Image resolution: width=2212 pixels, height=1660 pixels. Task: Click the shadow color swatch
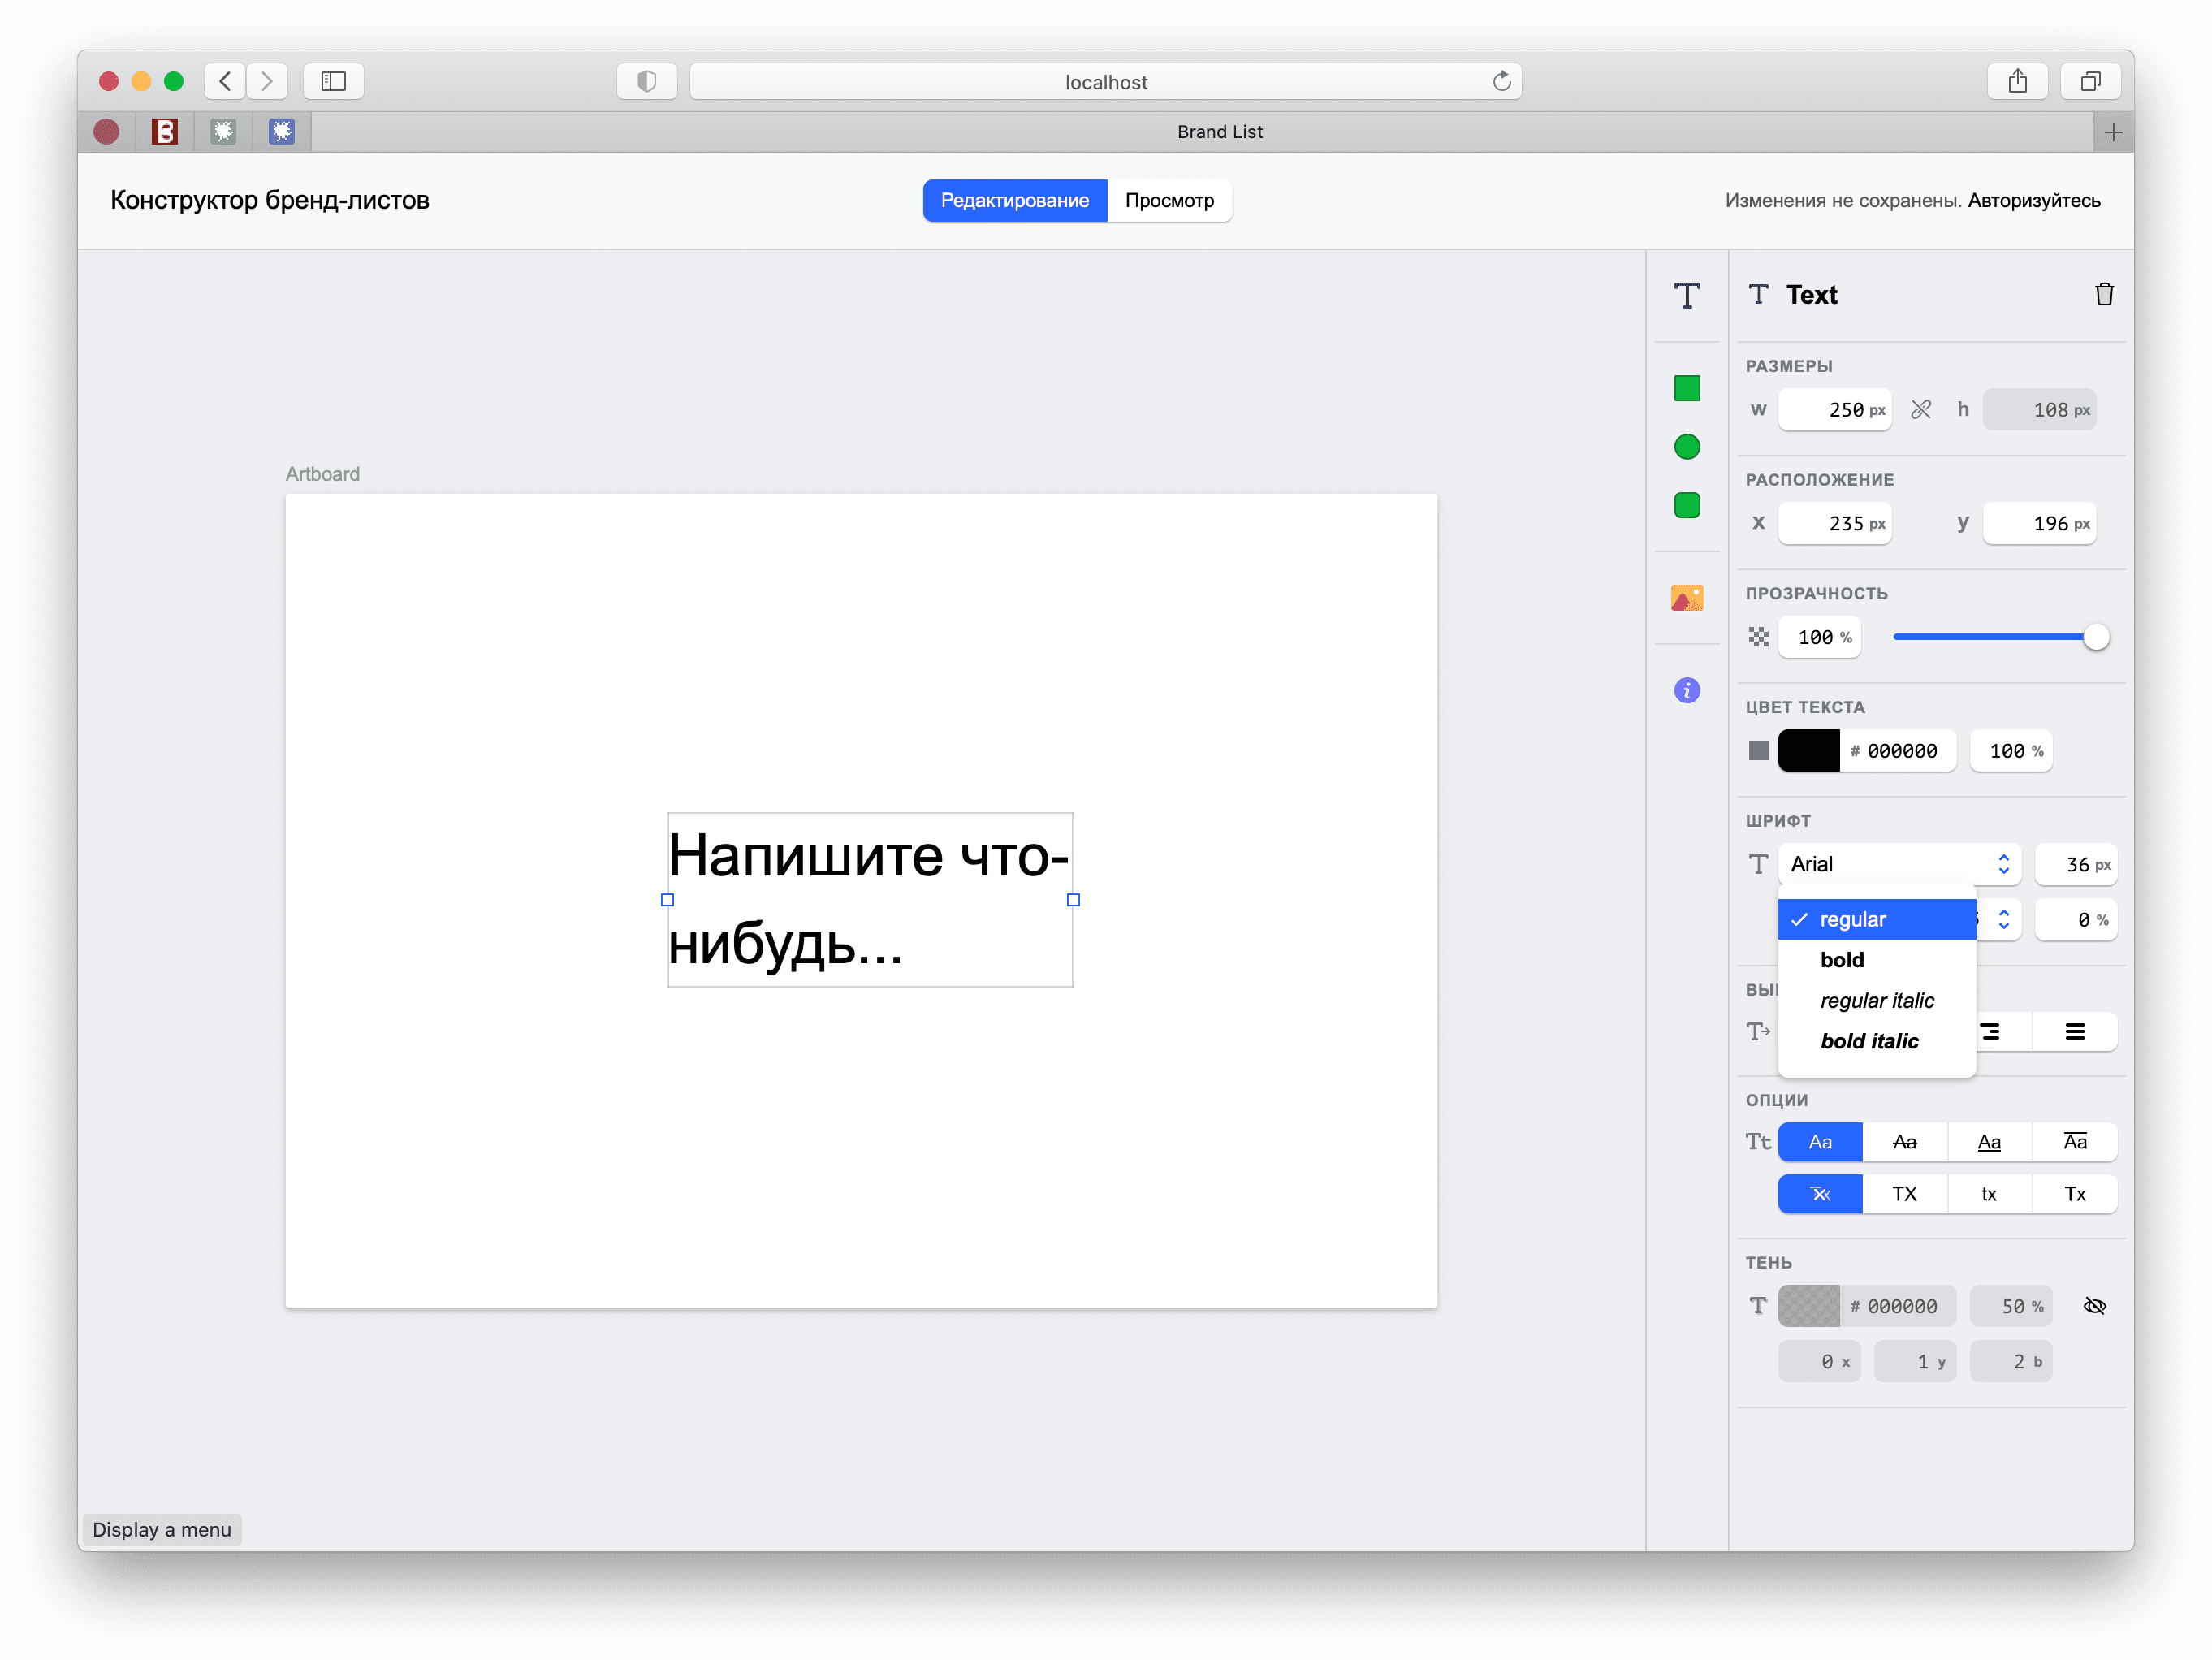tap(1808, 1305)
